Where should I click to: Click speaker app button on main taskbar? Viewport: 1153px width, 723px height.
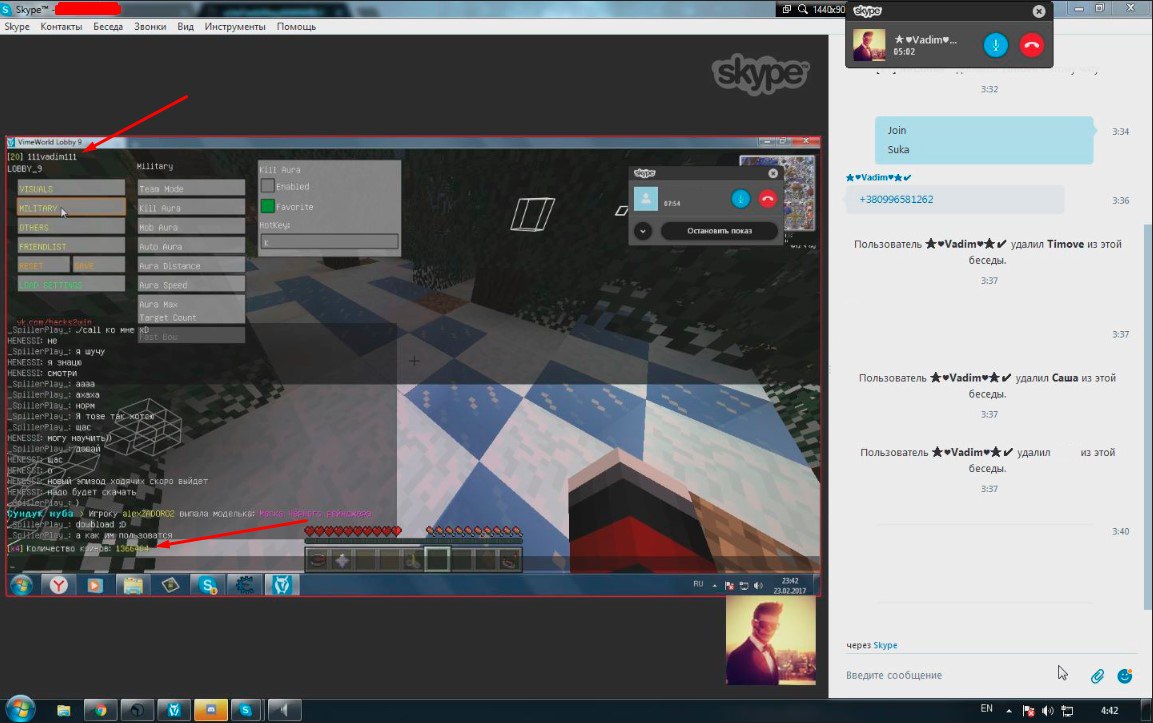[284, 710]
